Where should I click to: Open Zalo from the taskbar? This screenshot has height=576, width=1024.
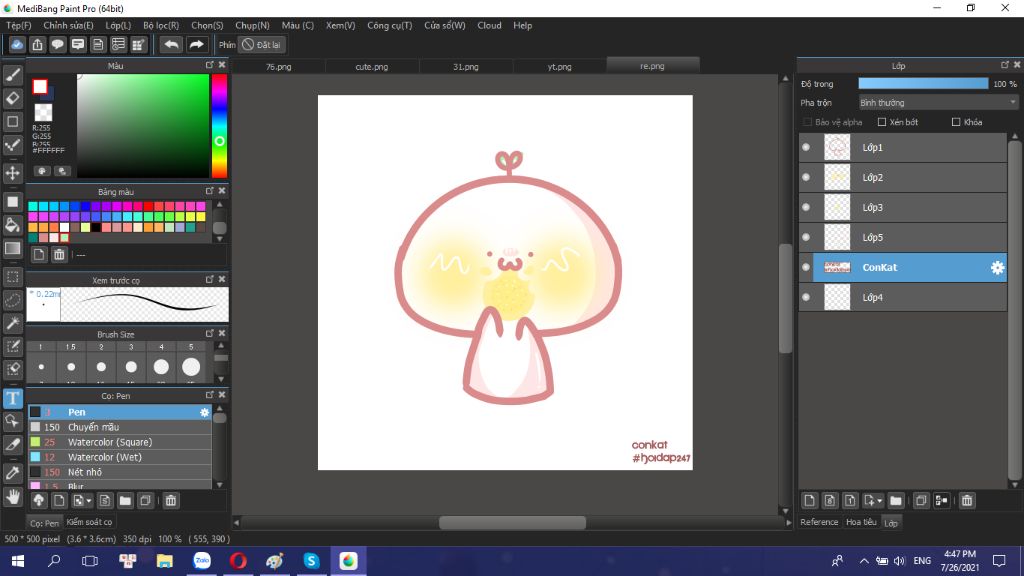tap(202, 561)
